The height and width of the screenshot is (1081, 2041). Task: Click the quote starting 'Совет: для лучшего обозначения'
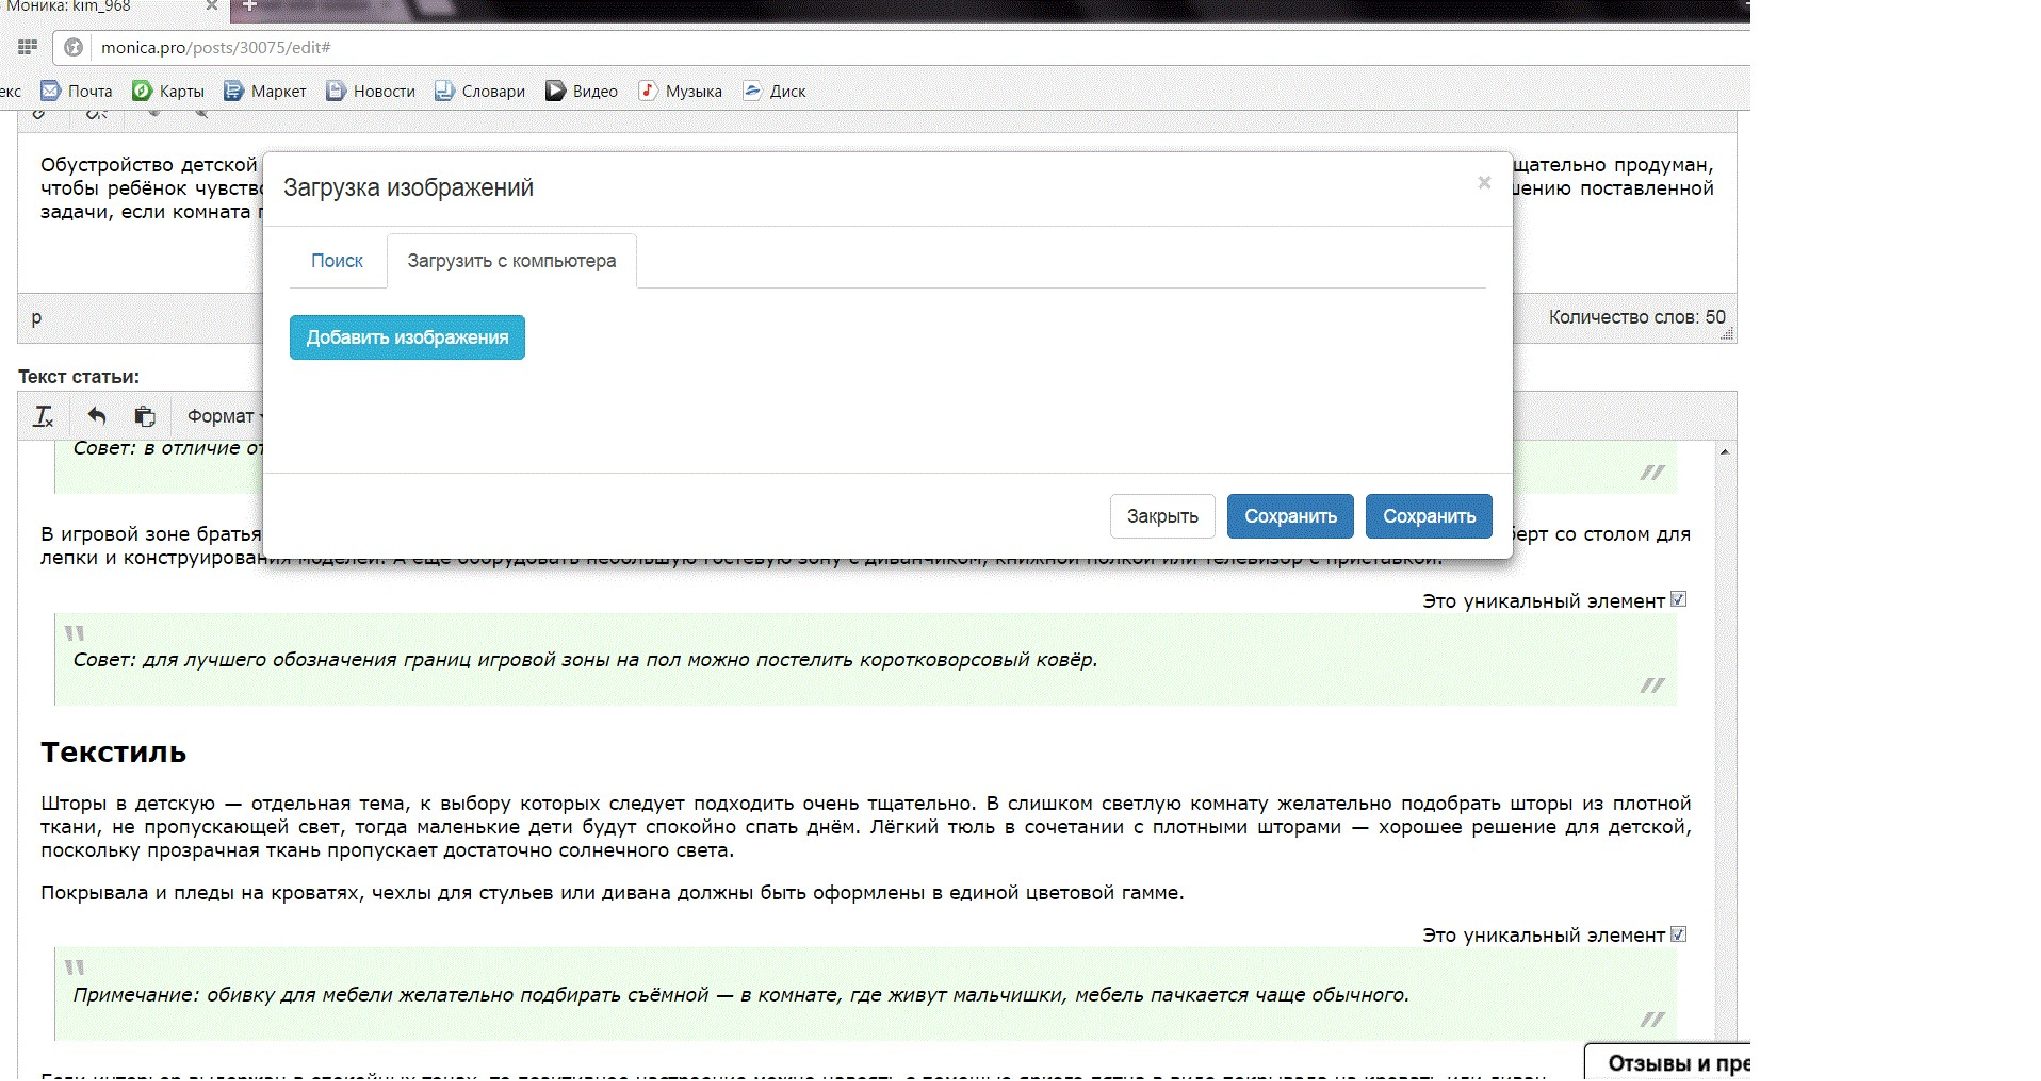[585, 660]
